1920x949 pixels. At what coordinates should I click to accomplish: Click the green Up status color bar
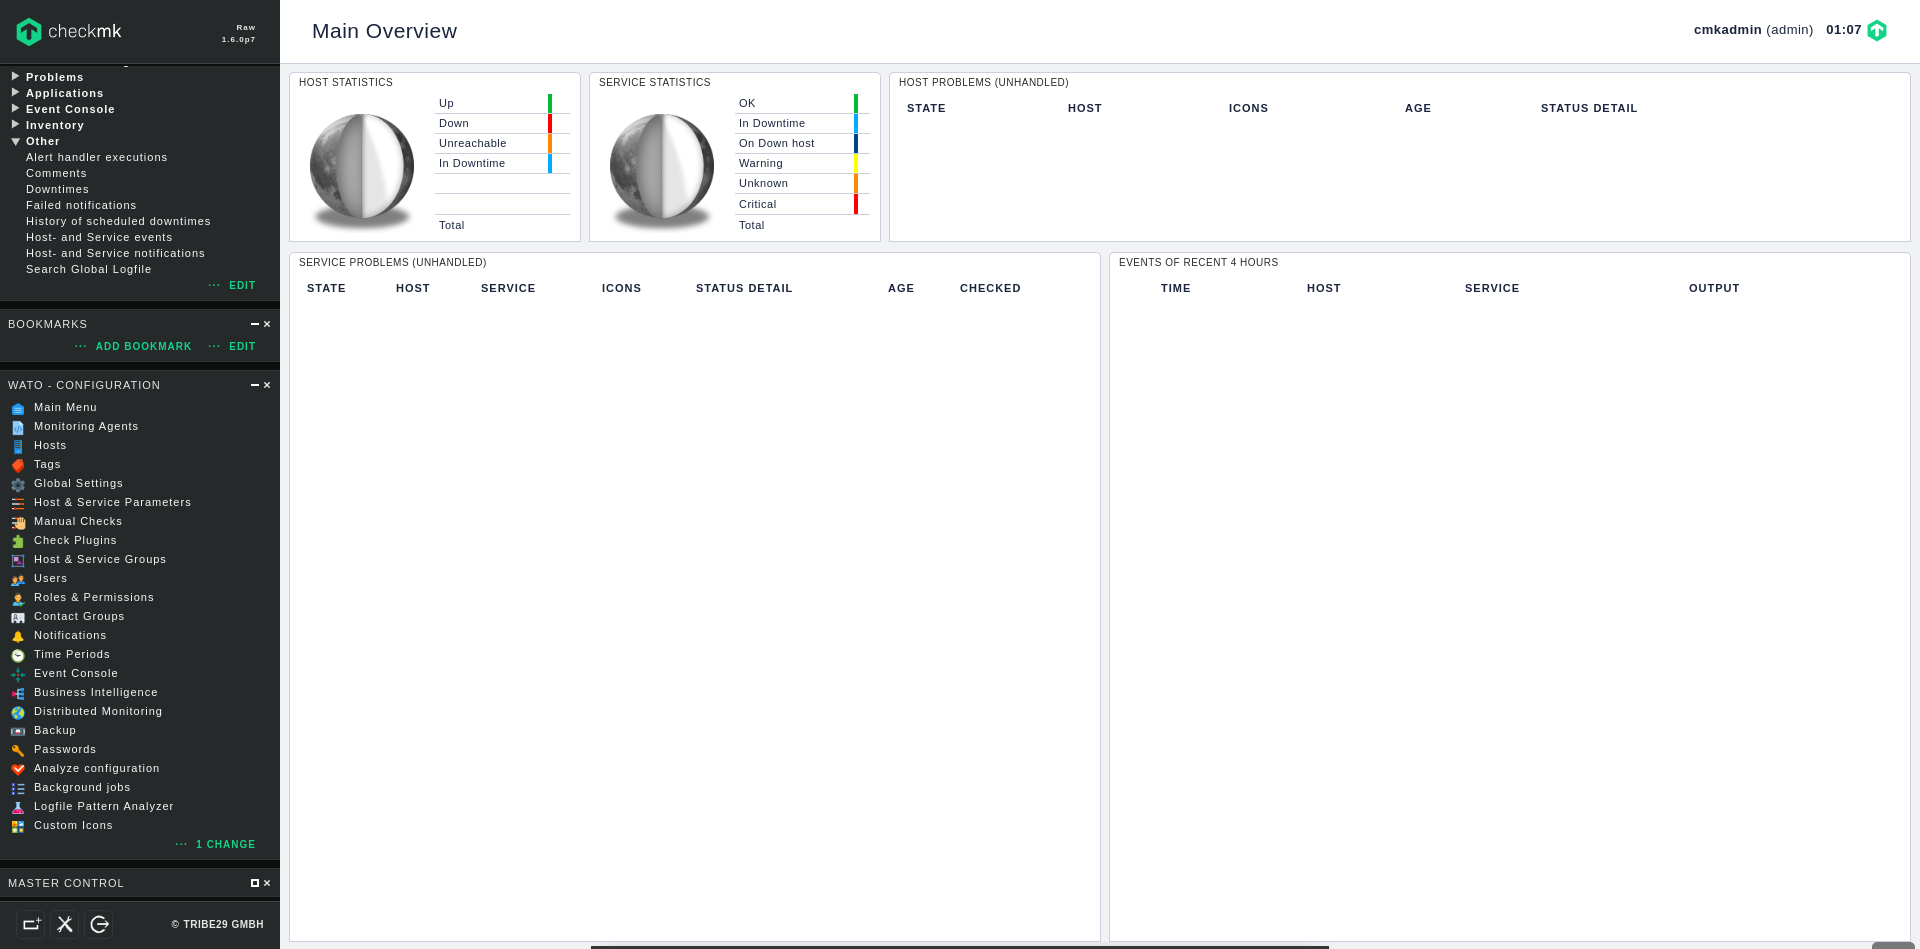(x=550, y=103)
